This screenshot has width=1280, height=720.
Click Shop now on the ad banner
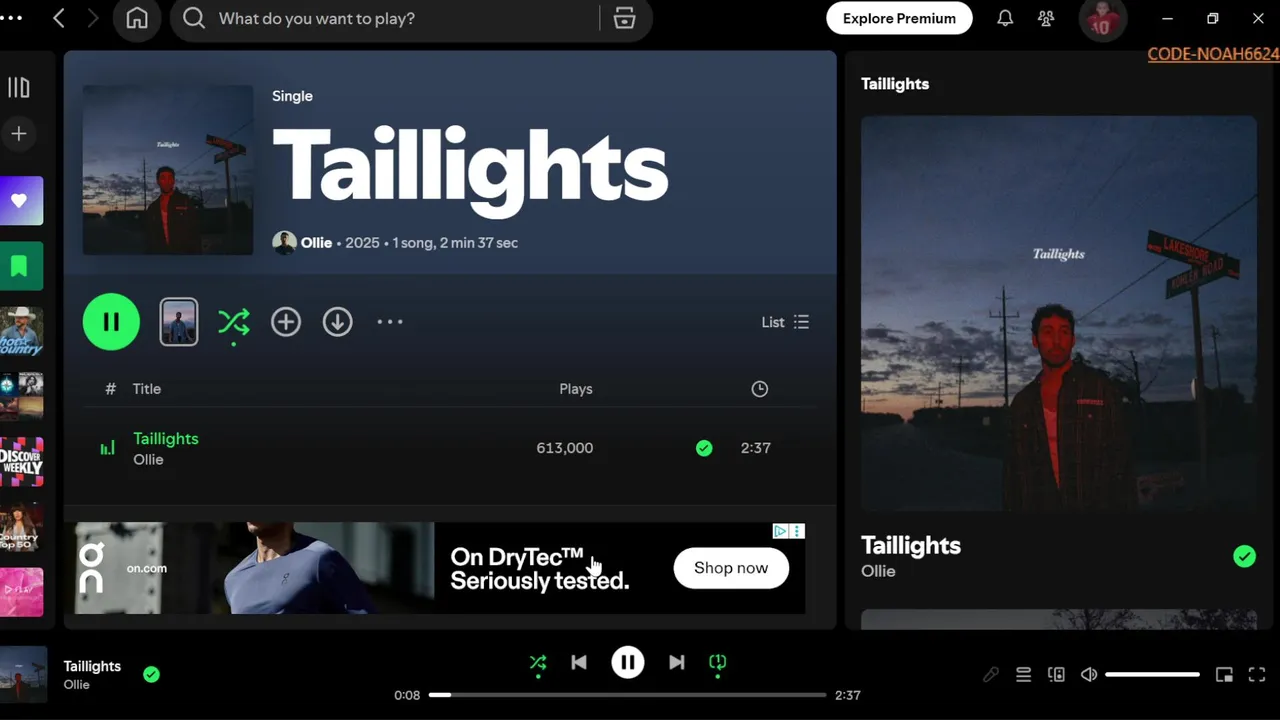pyautogui.click(x=731, y=568)
